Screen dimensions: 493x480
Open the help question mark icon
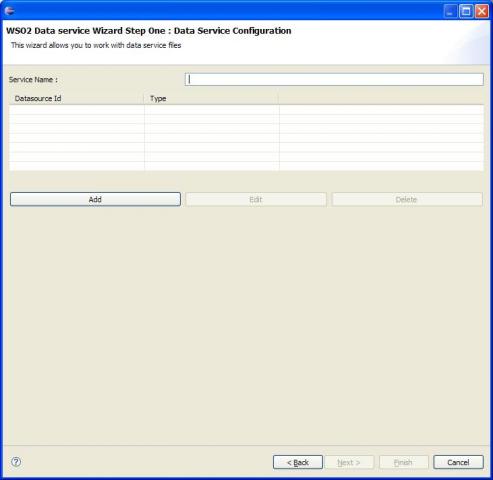point(16,462)
